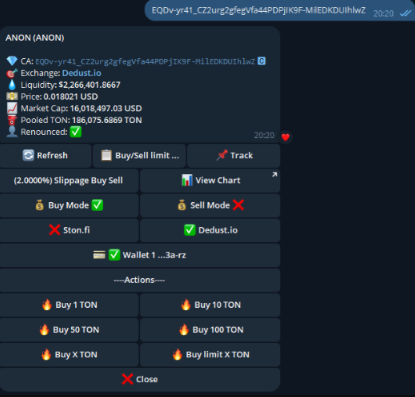The height and width of the screenshot is (397, 415).
Task: Enable Buy Mode toggle
Action: pyautogui.click(x=69, y=205)
